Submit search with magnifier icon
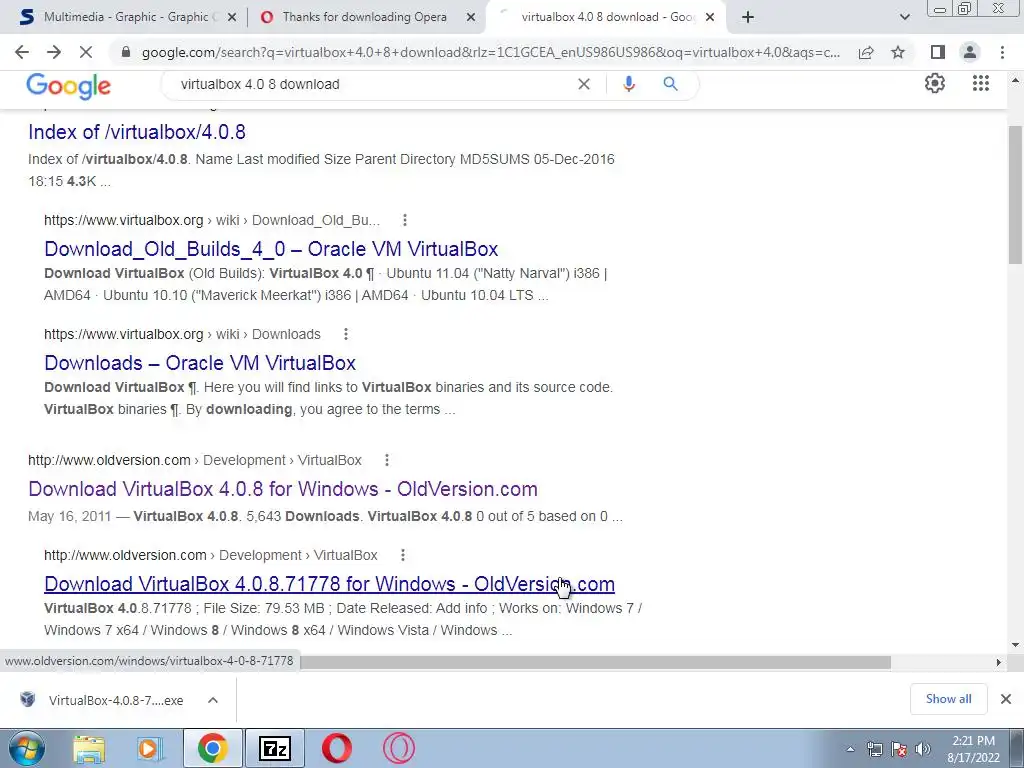1024x768 pixels. [x=670, y=84]
